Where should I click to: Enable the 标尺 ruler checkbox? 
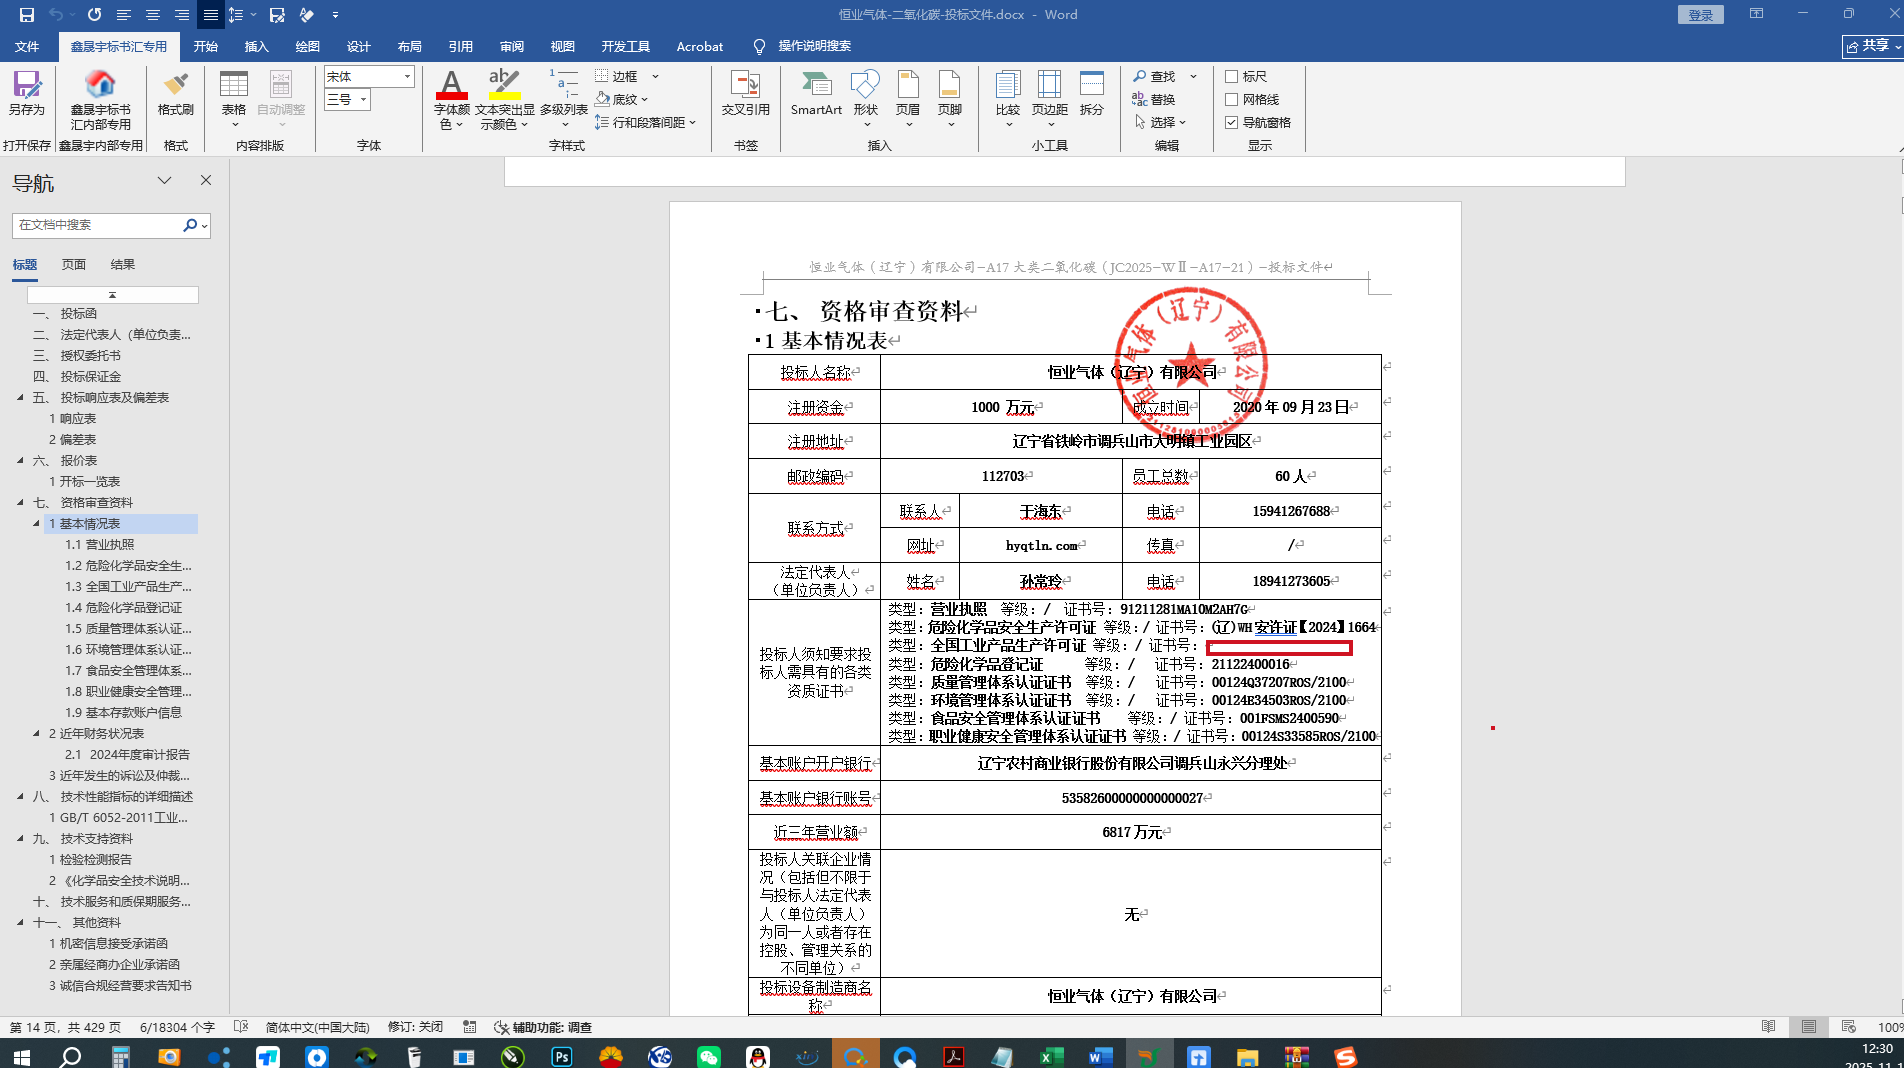point(1232,76)
